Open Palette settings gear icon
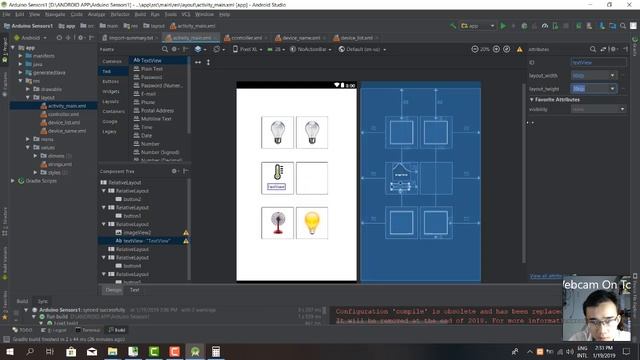The image size is (640, 360). [x=175, y=49]
